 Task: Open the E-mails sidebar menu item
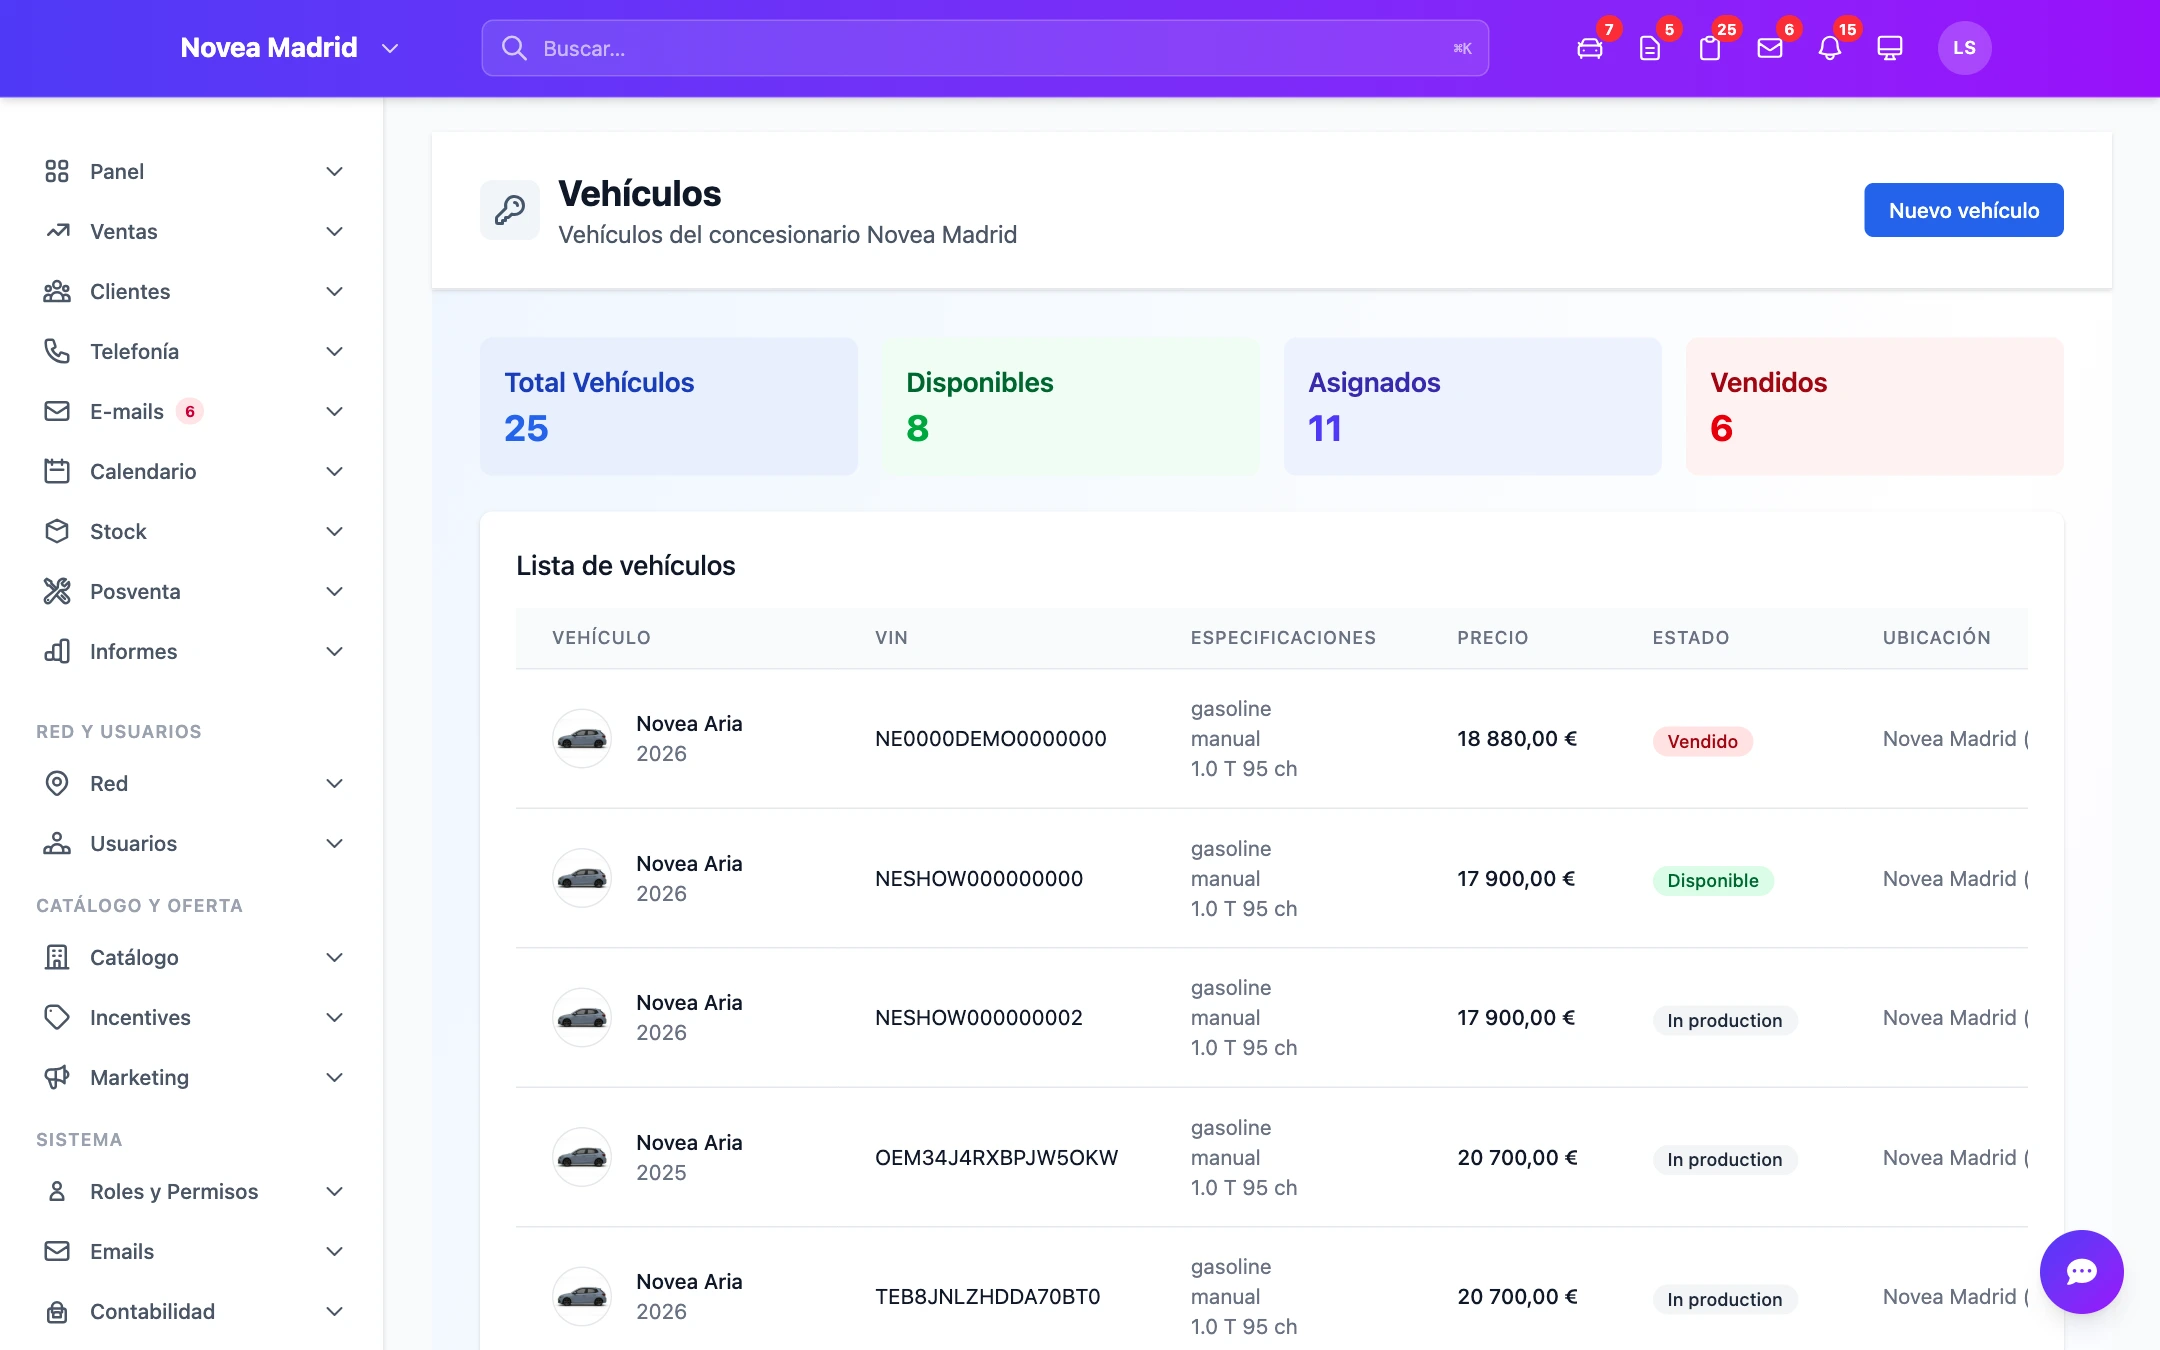194,411
